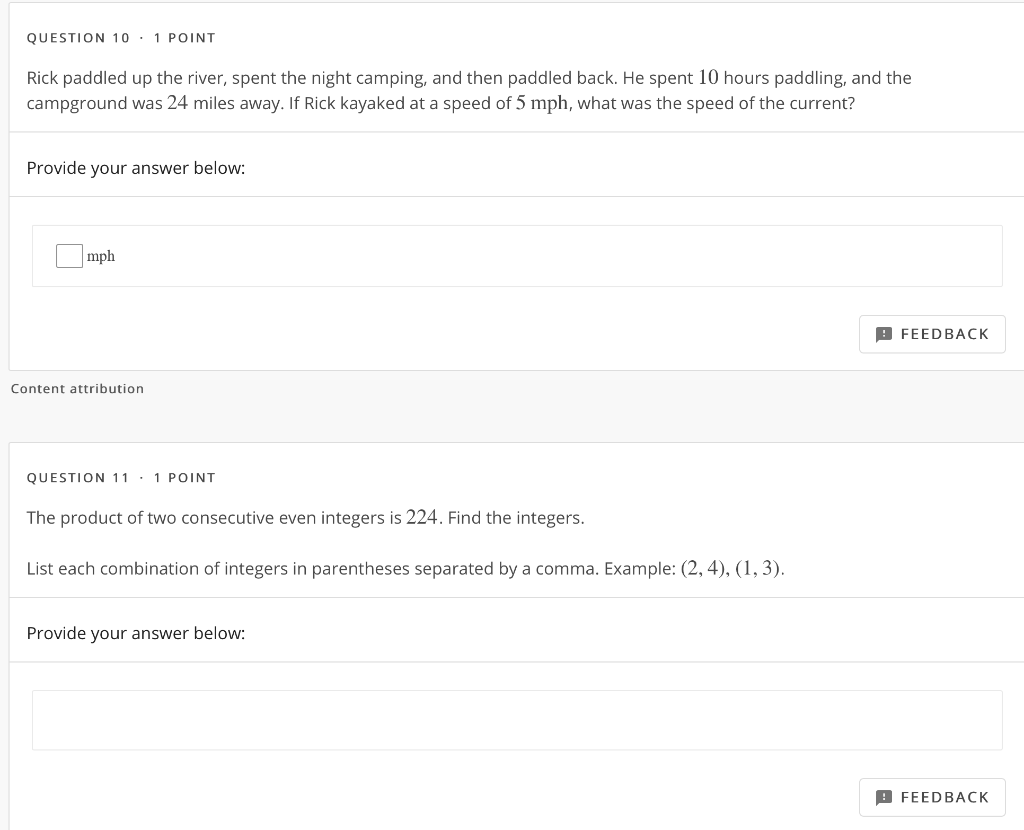Screen dimensions: 1024x830
Task: Select the exclamation icon inside the upper FEEDBACK button
Action: point(884,334)
